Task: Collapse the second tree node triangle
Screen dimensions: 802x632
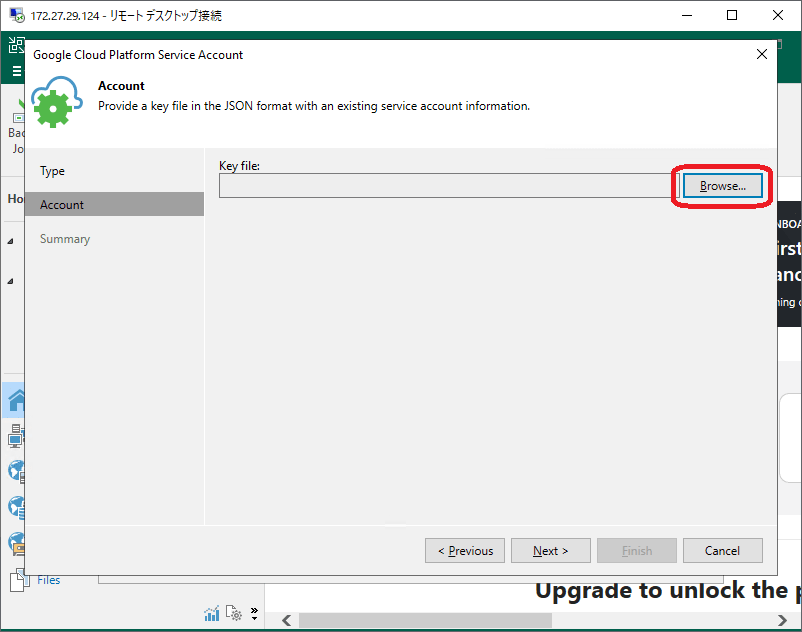Action: click(10, 281)
